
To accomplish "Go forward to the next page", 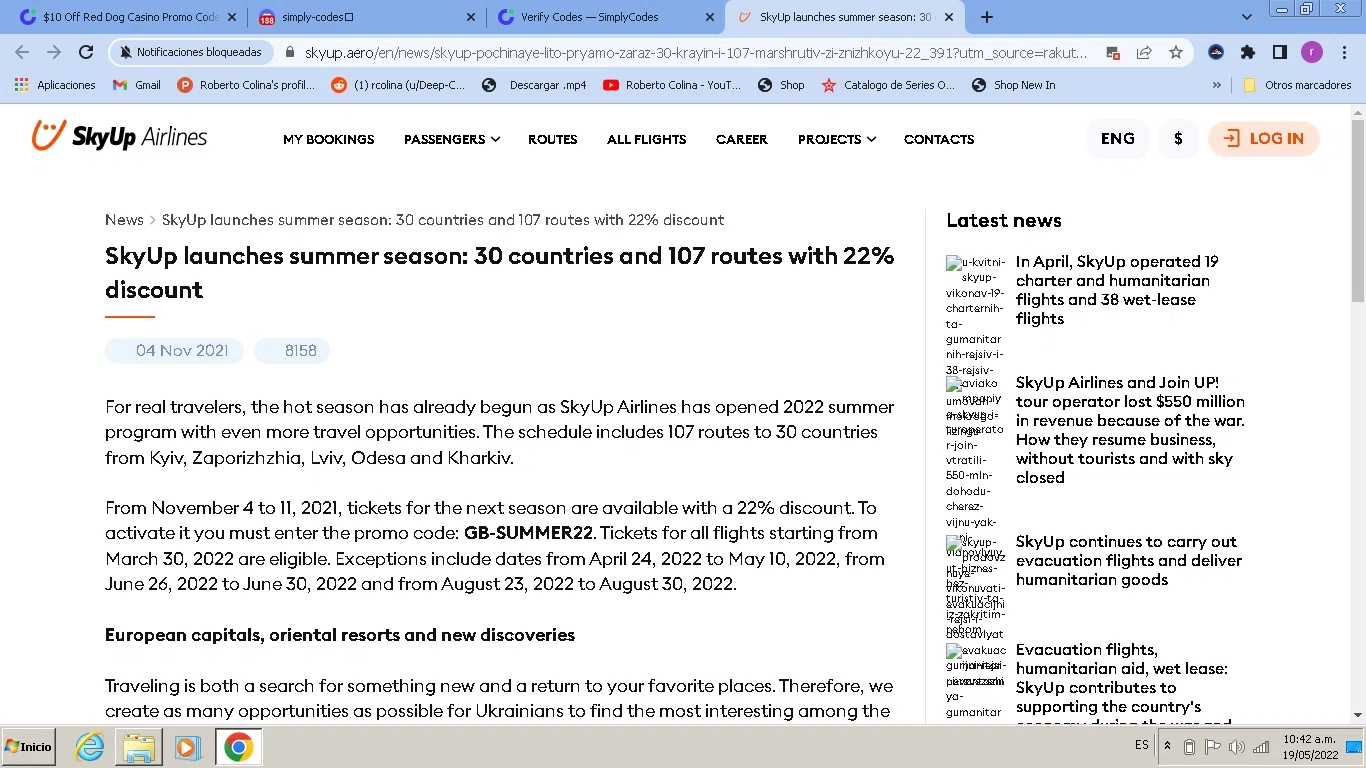I will pyautogui.click(x=54, y=52).
